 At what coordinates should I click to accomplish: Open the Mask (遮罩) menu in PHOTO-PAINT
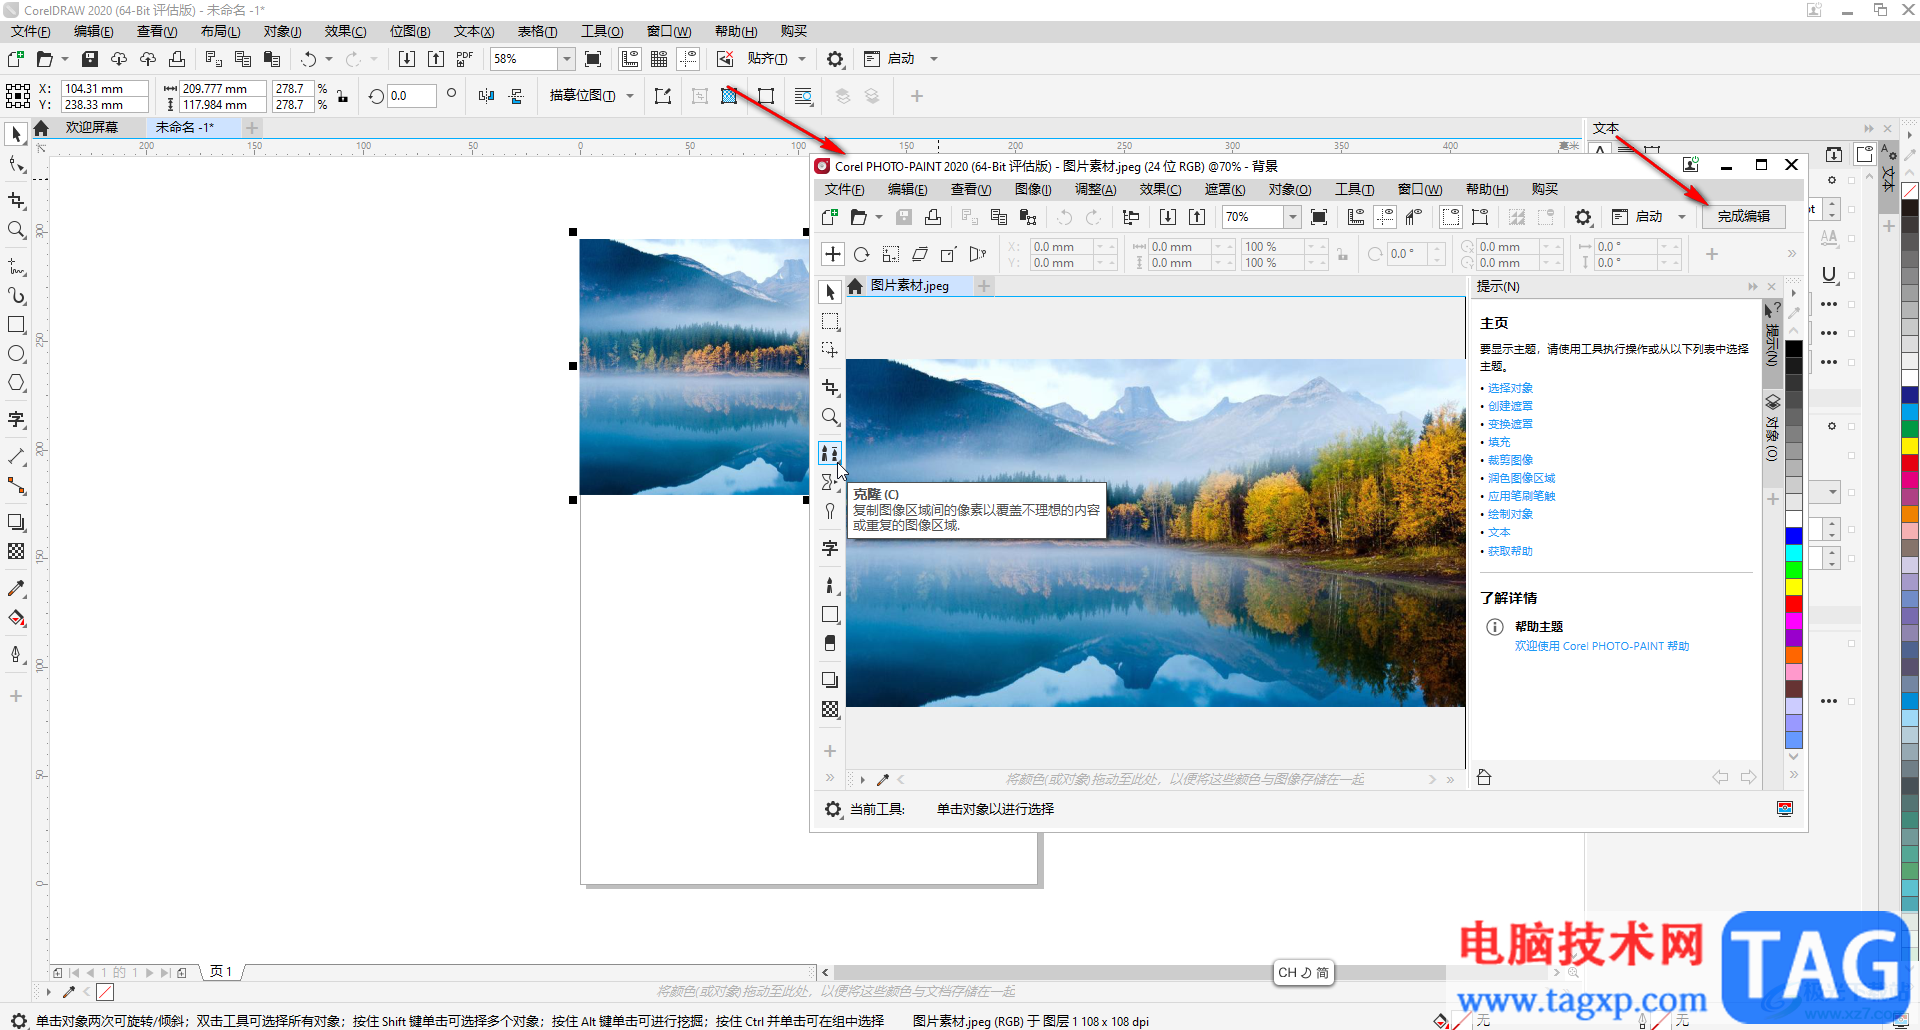1225,190
